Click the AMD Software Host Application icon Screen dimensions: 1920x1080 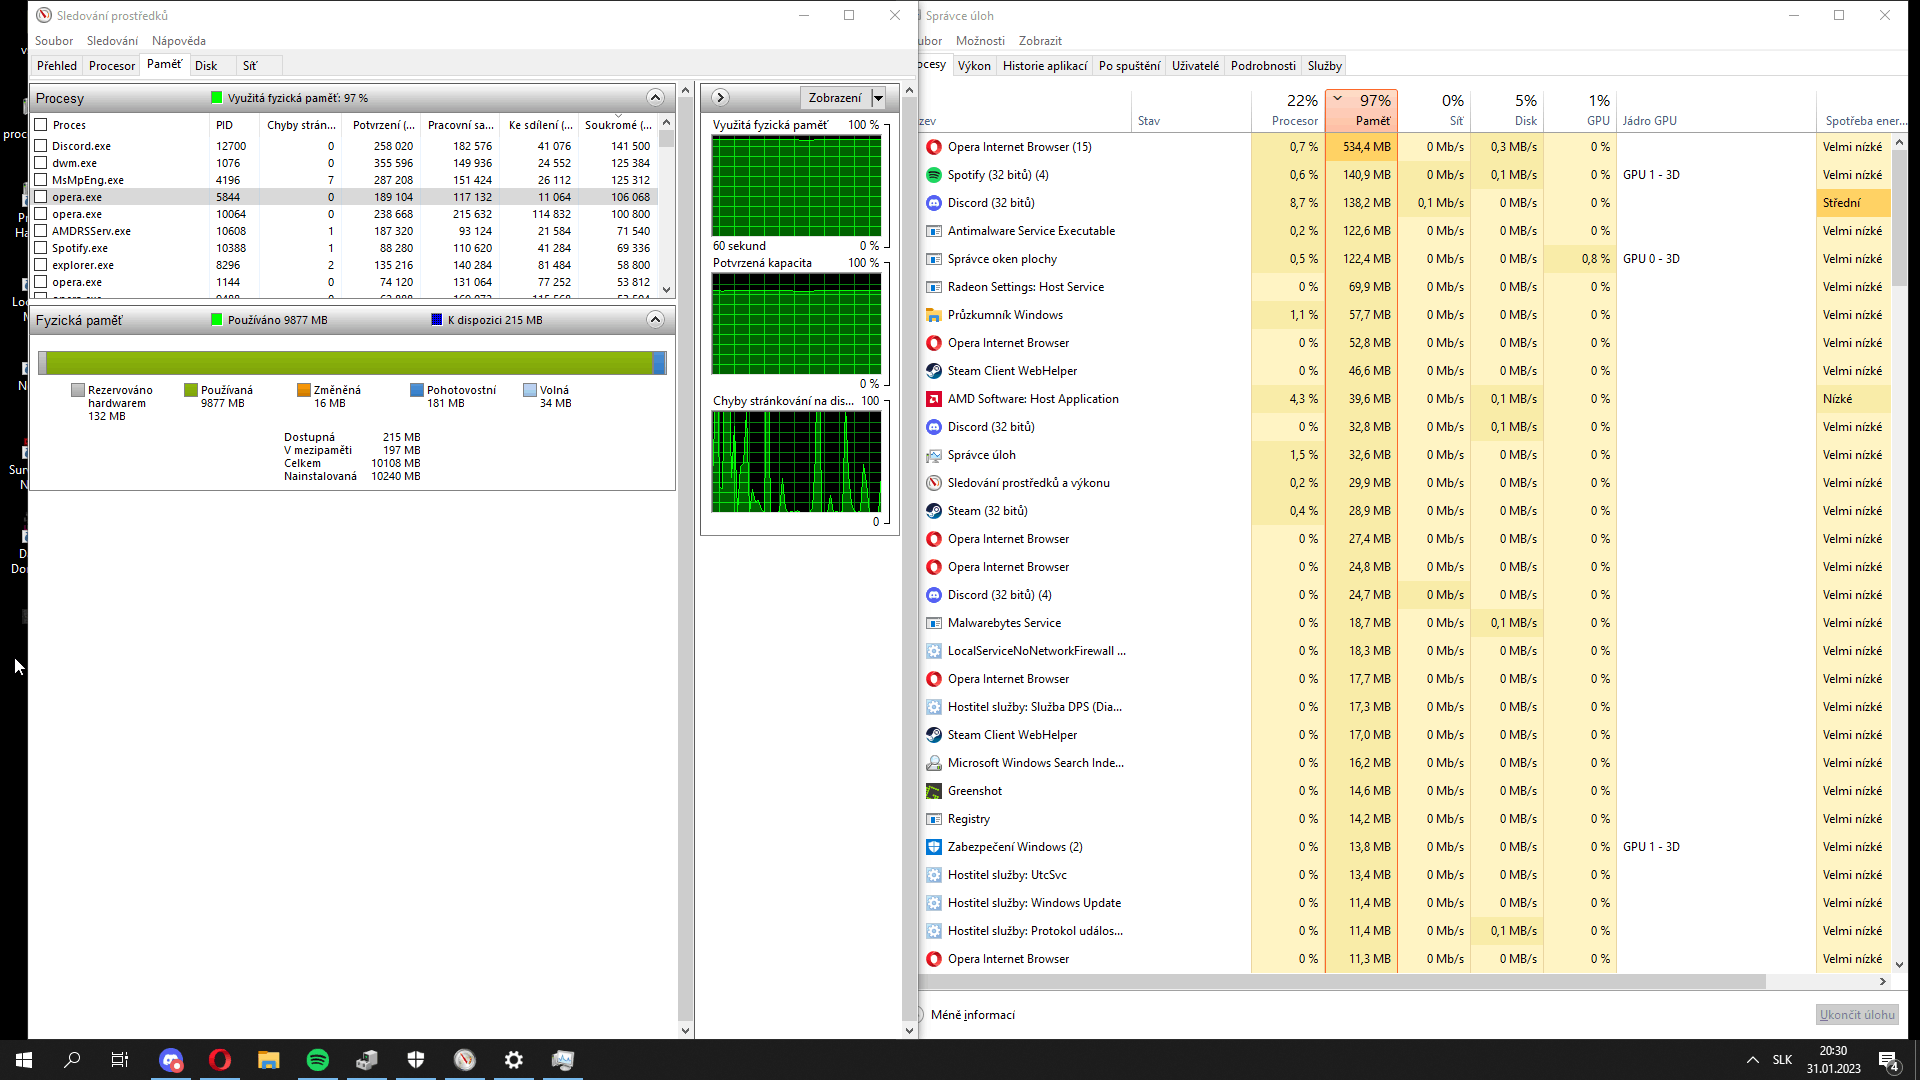(x=933, y=399)
